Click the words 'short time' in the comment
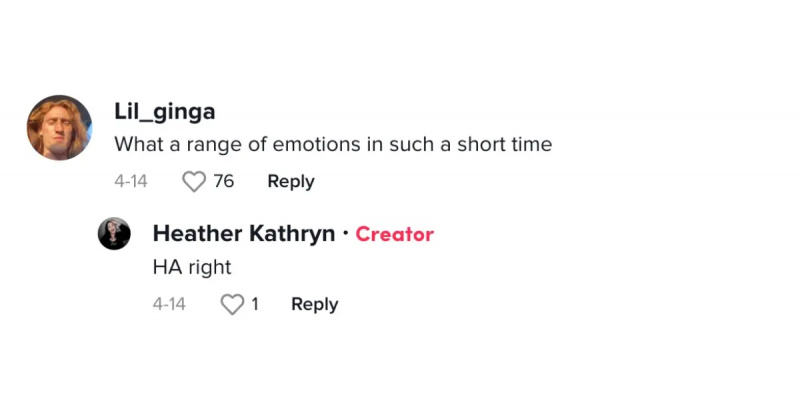Screen dimensions: 800x418 coord(505,144)
